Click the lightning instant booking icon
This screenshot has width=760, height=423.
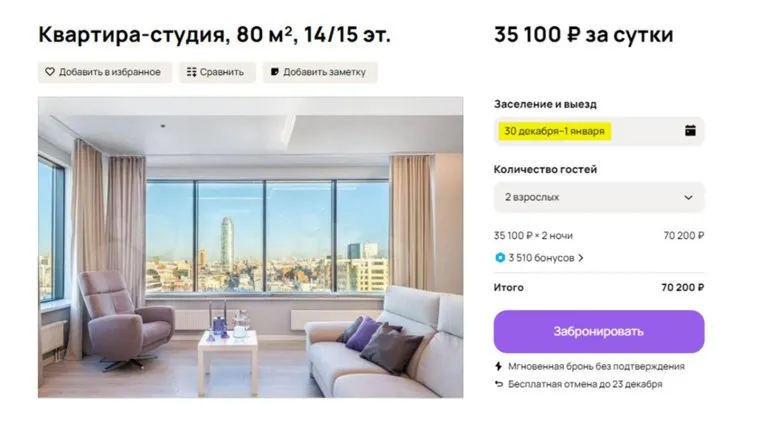[499, 366]
